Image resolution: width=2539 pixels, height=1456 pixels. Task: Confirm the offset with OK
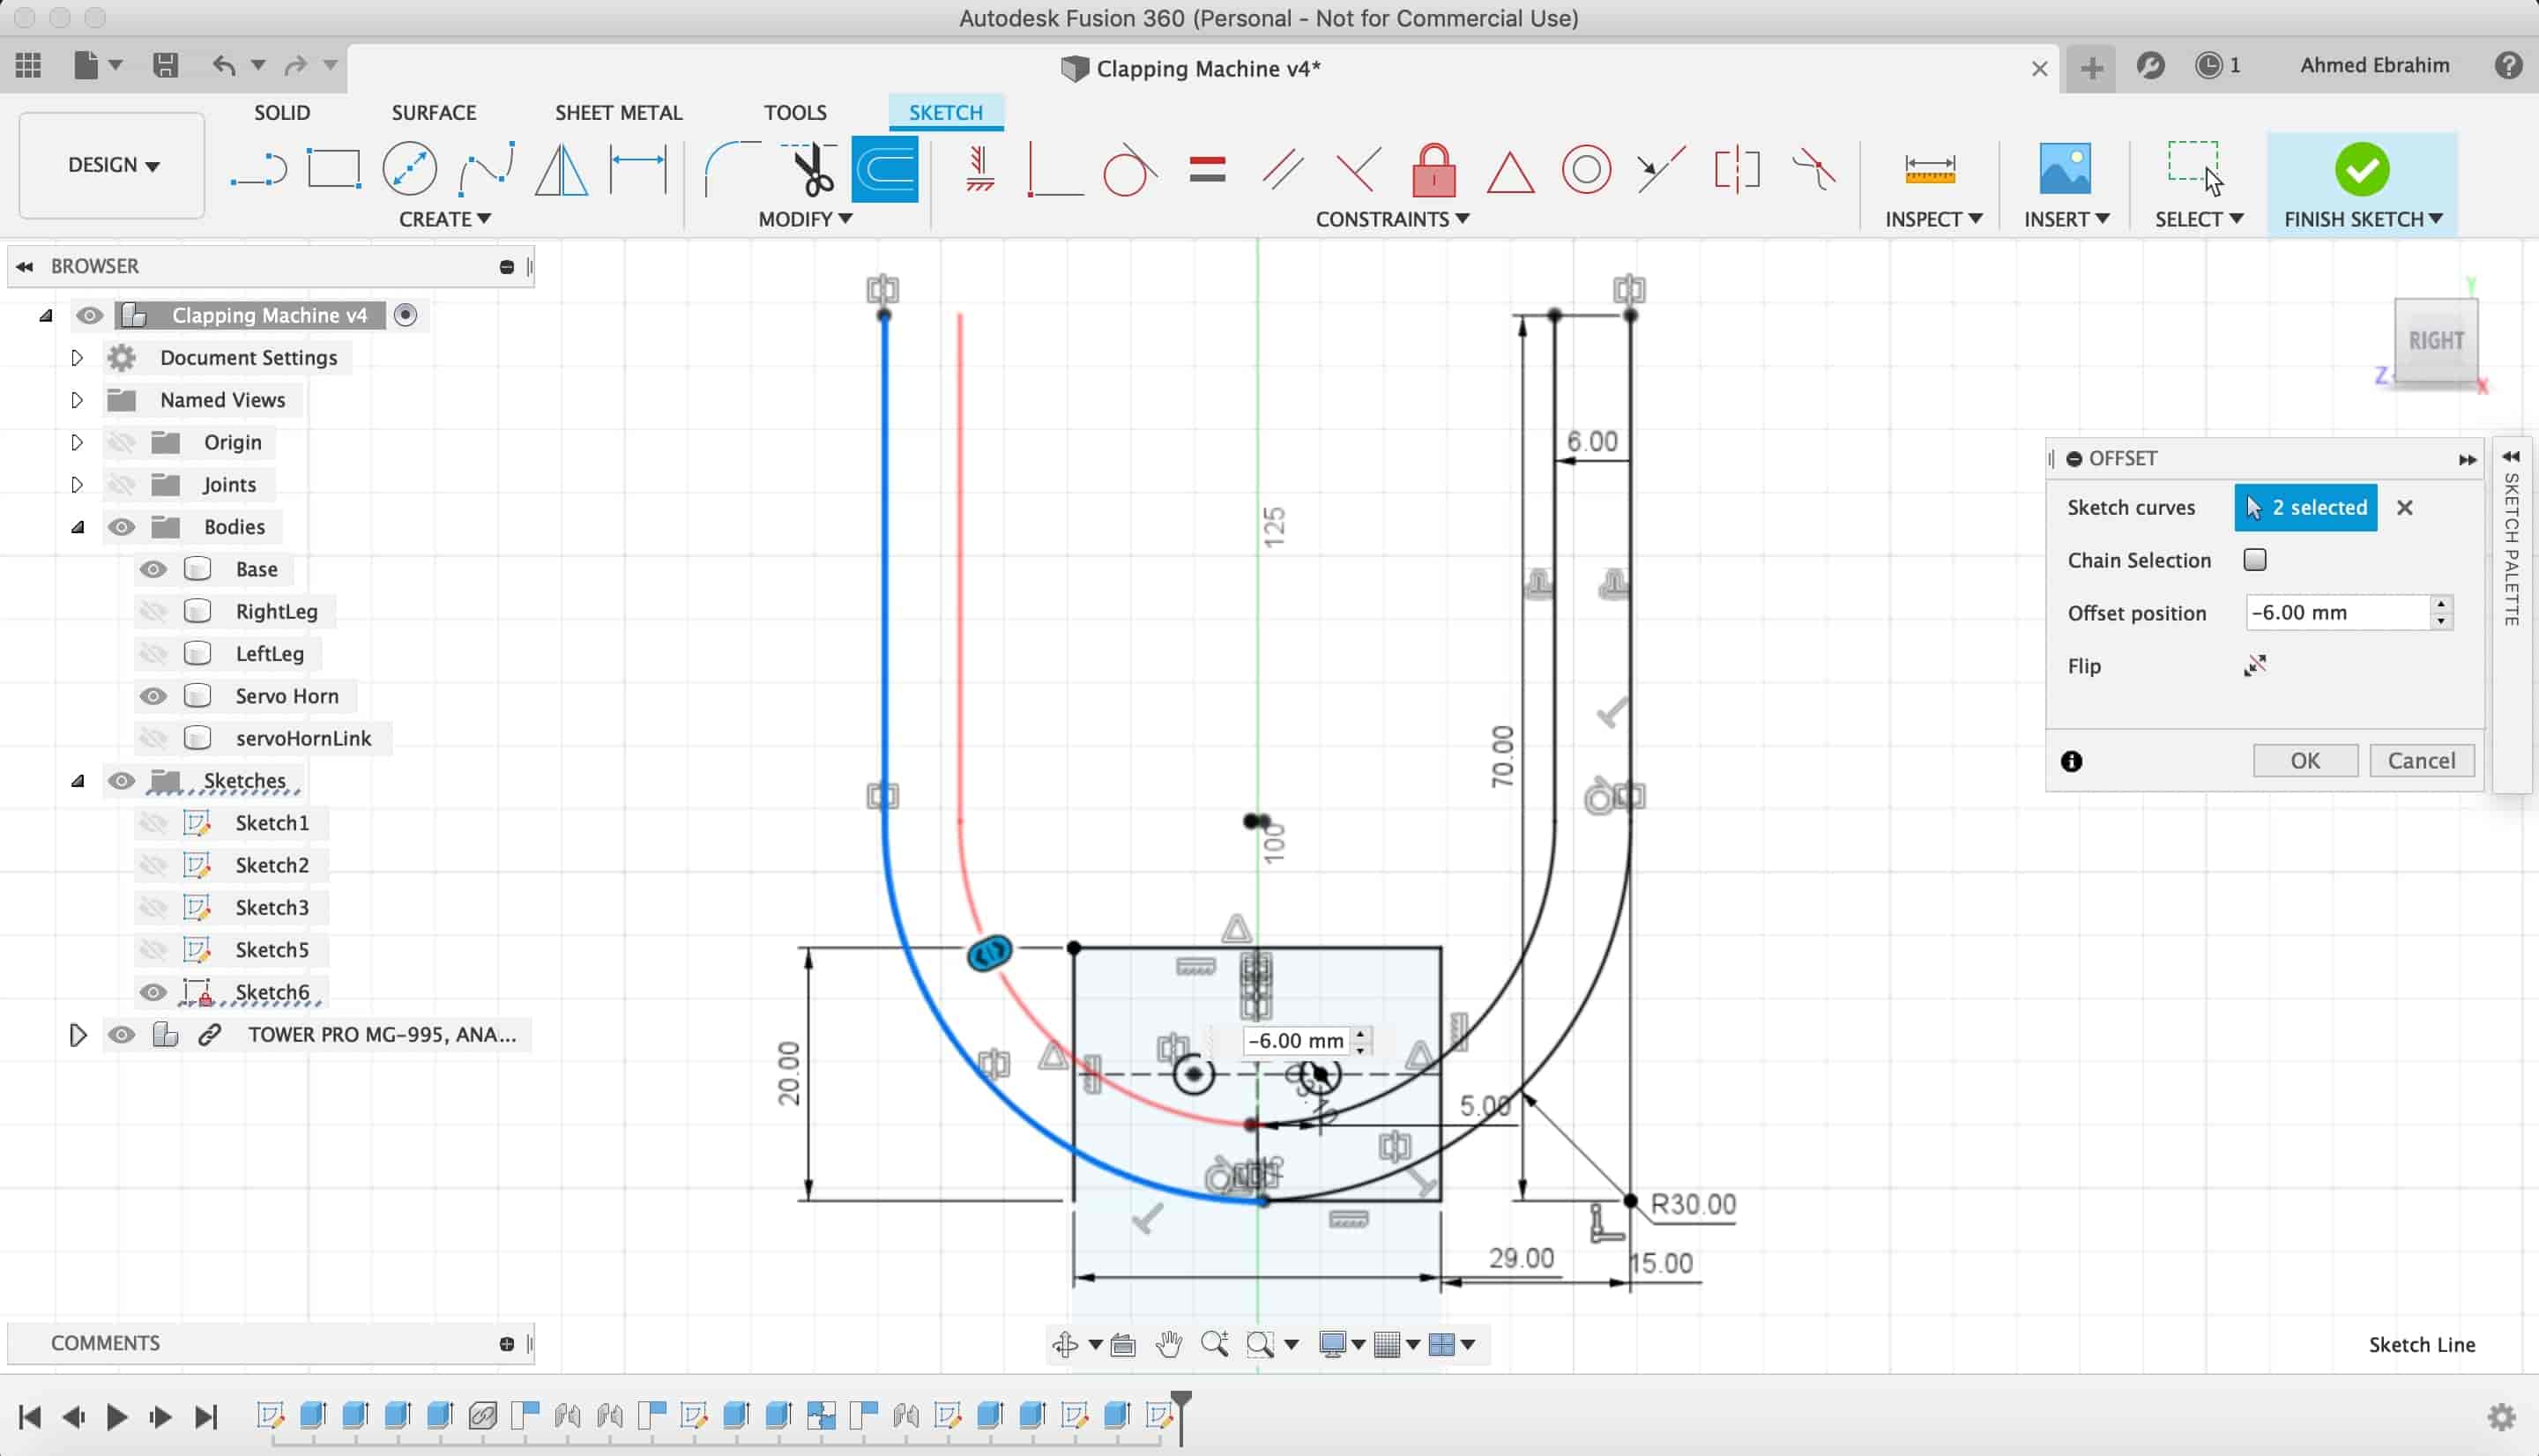point(2305,760)
